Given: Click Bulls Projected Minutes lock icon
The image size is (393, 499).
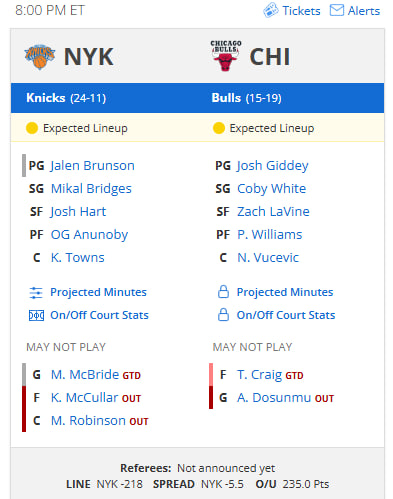Looking at the screenshot, I should click(223, 292).
